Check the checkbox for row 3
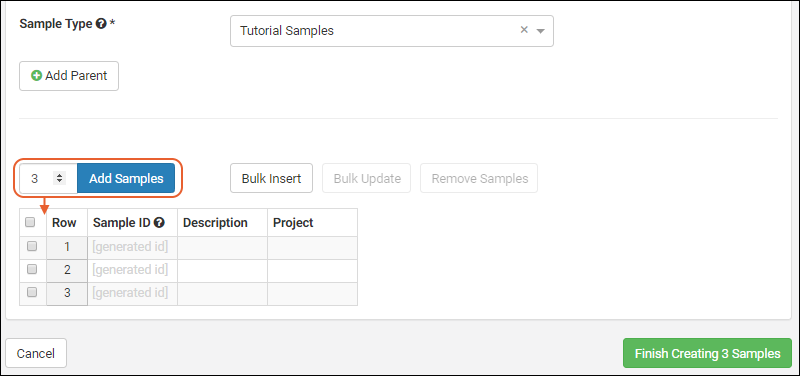The height and width of the screenshot is (376, 800). pyautogui.click(x=32, y=292)
